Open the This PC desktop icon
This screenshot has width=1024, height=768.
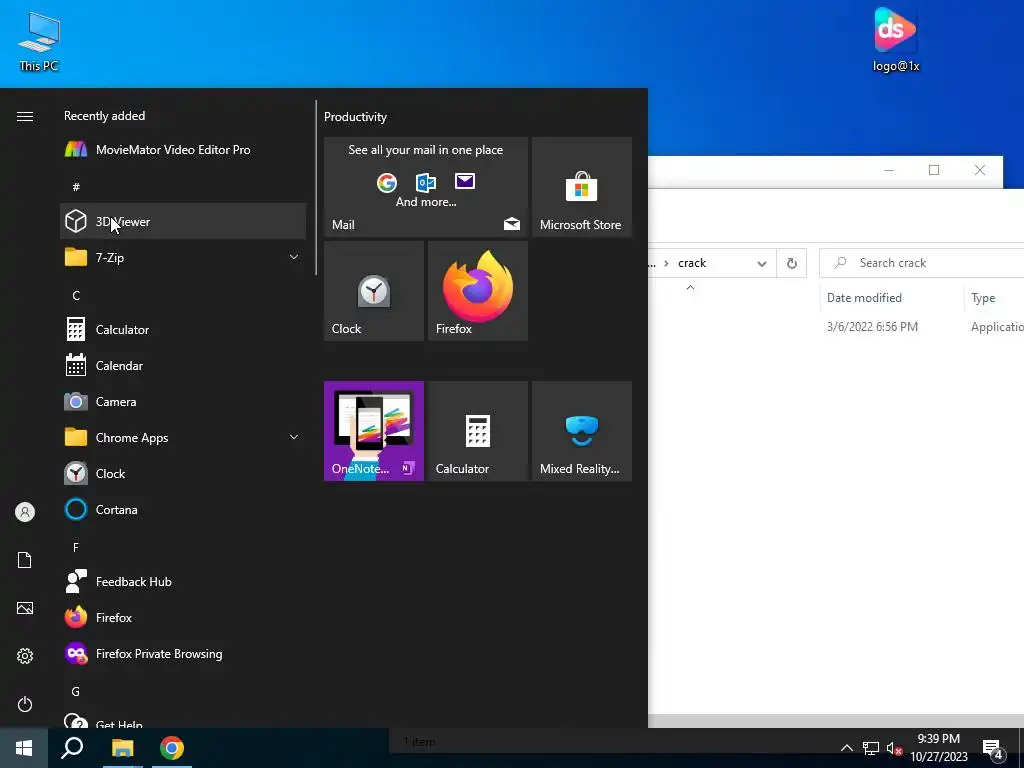[x=39, y=41]
